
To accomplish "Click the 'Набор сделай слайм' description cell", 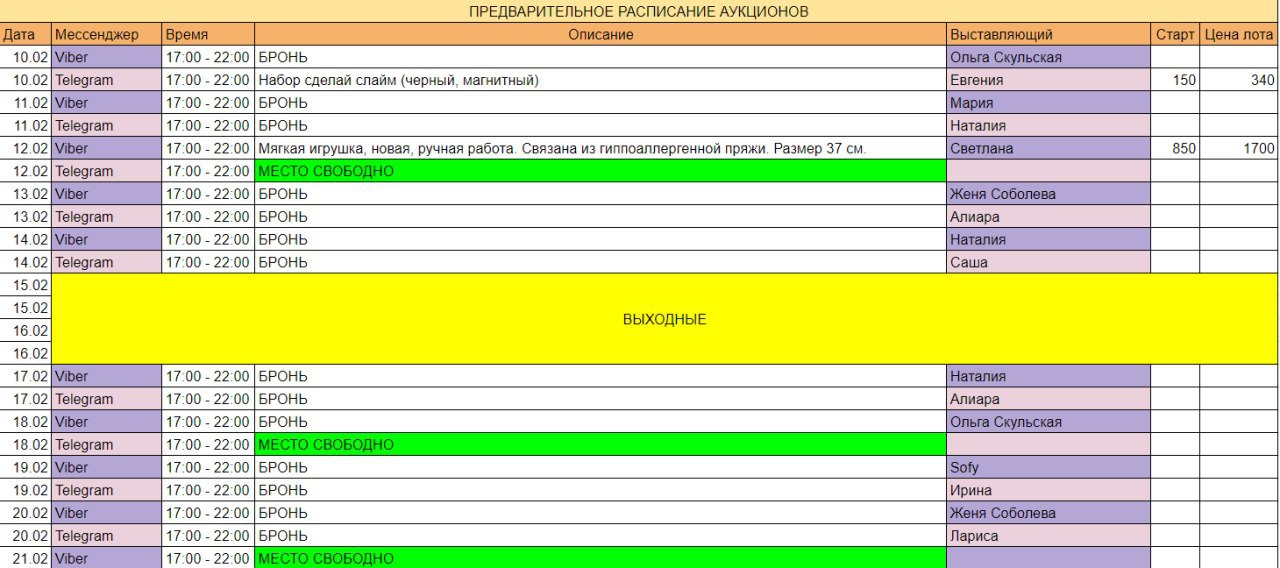I will 601,80.
